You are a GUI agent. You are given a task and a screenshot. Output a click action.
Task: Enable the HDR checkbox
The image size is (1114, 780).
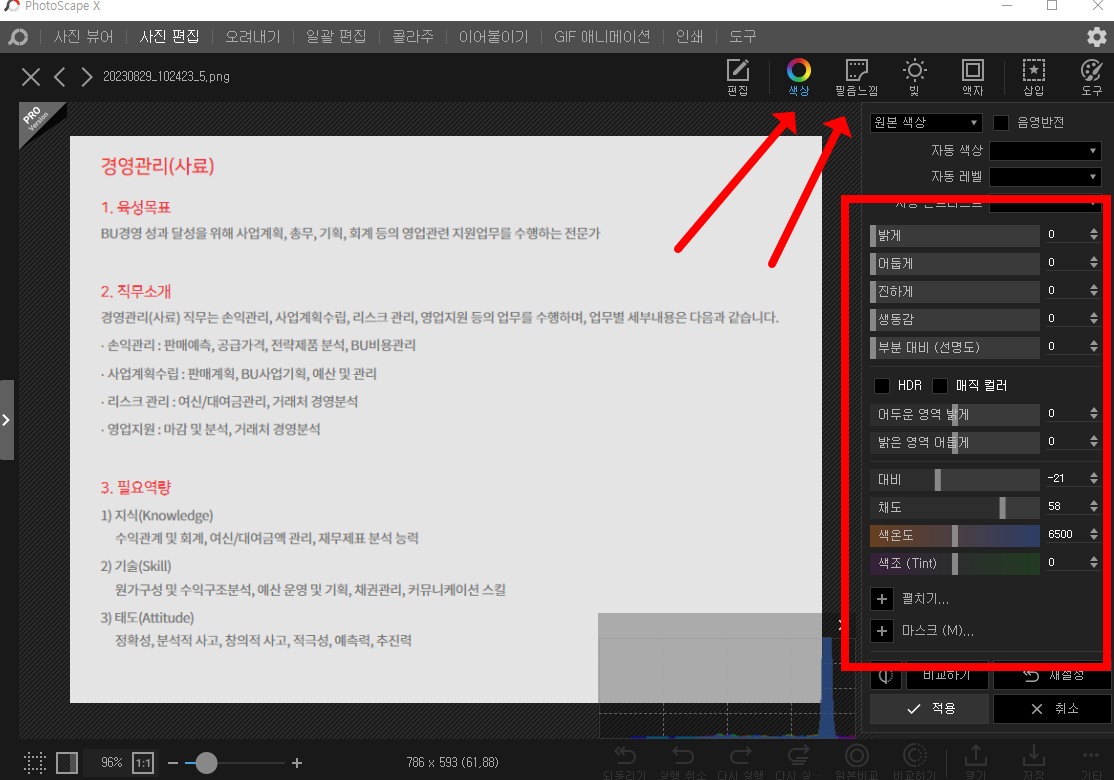click(883, 384)
